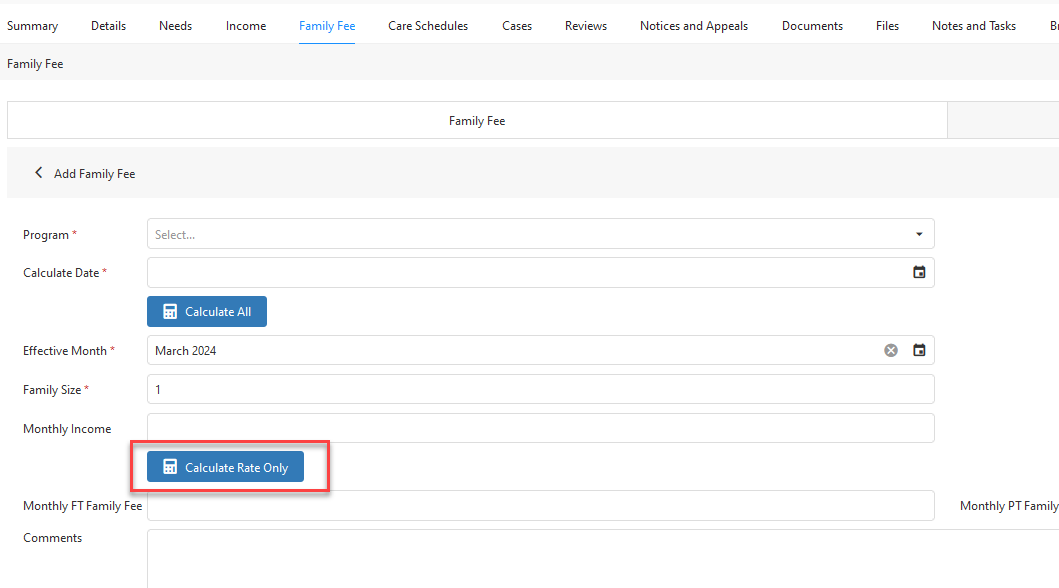The image size is (1059, 588).
Task: Click the Comments text area
Action: pos(602,559)
